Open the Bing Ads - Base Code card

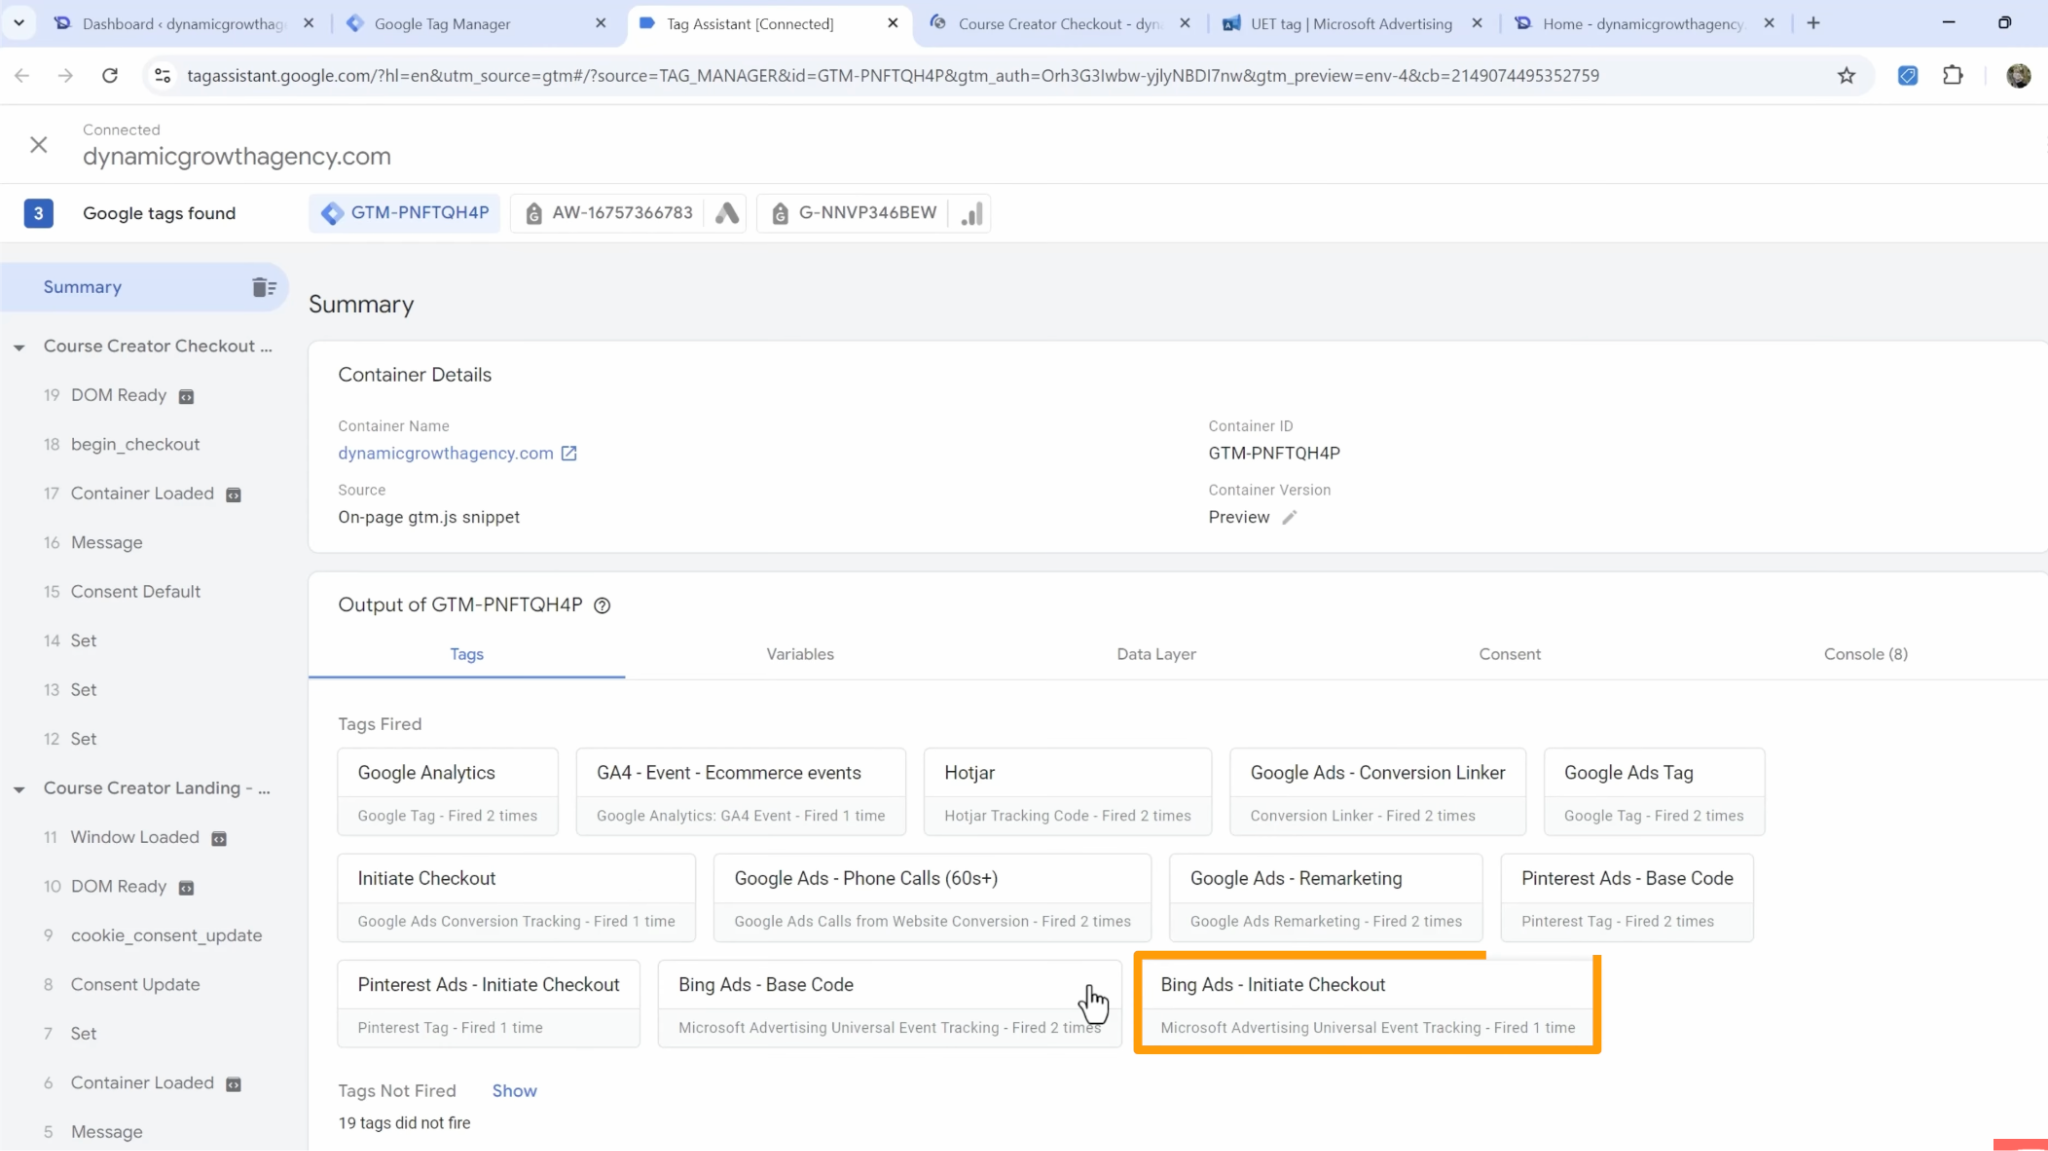889,1004
